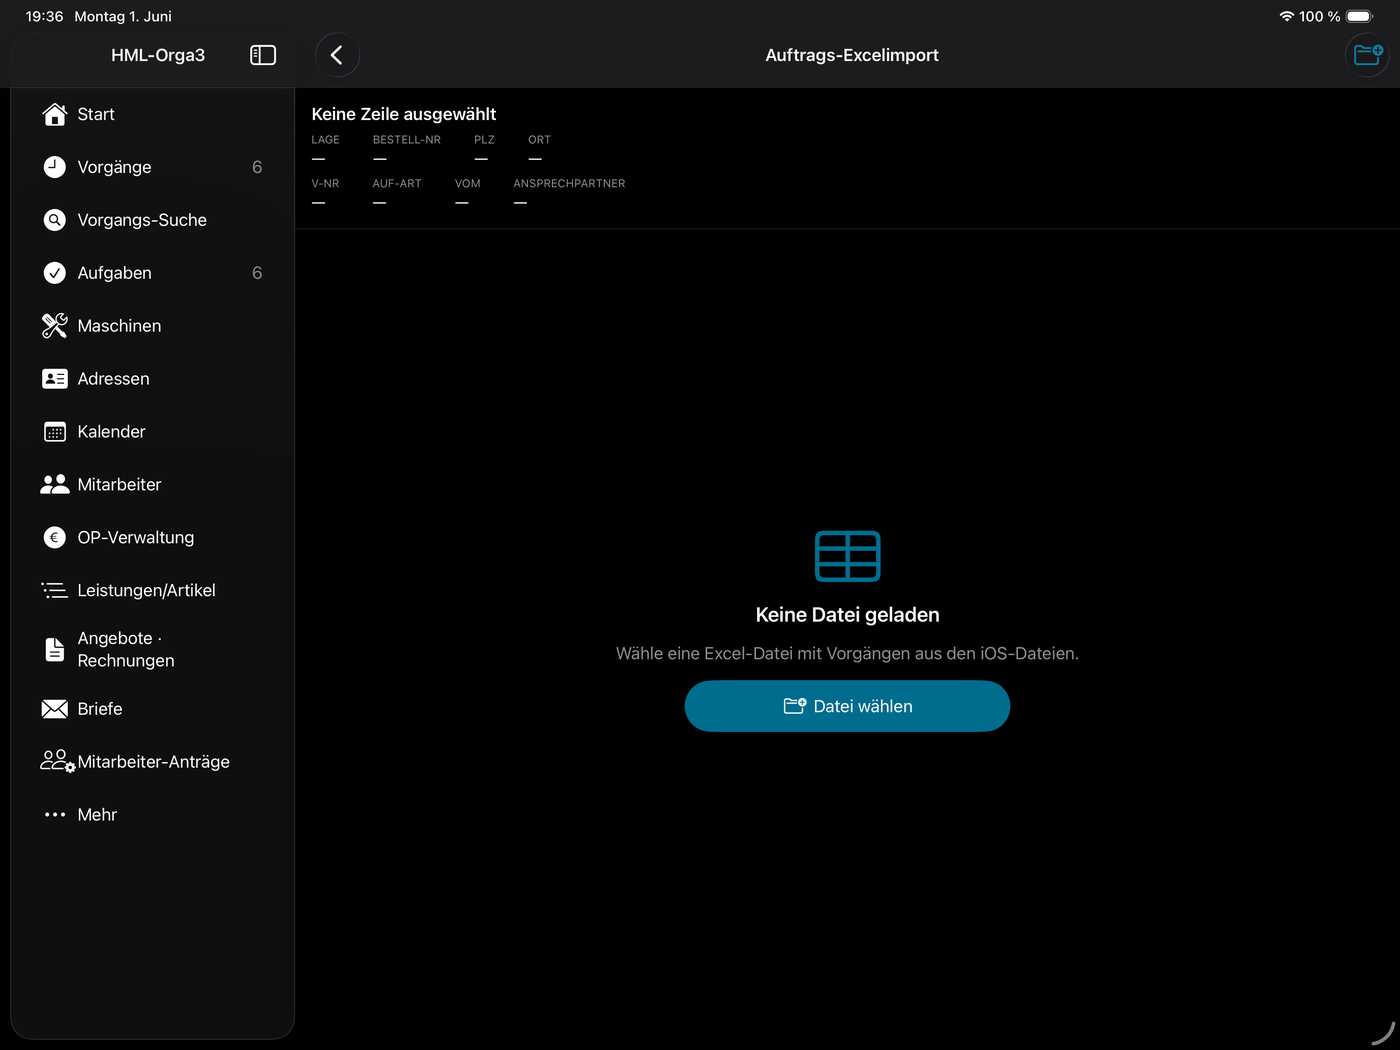Viewport: 1400px width, 1050px height.
Task: Click the Vorgänge clock icon
Action: pos(55,167)
